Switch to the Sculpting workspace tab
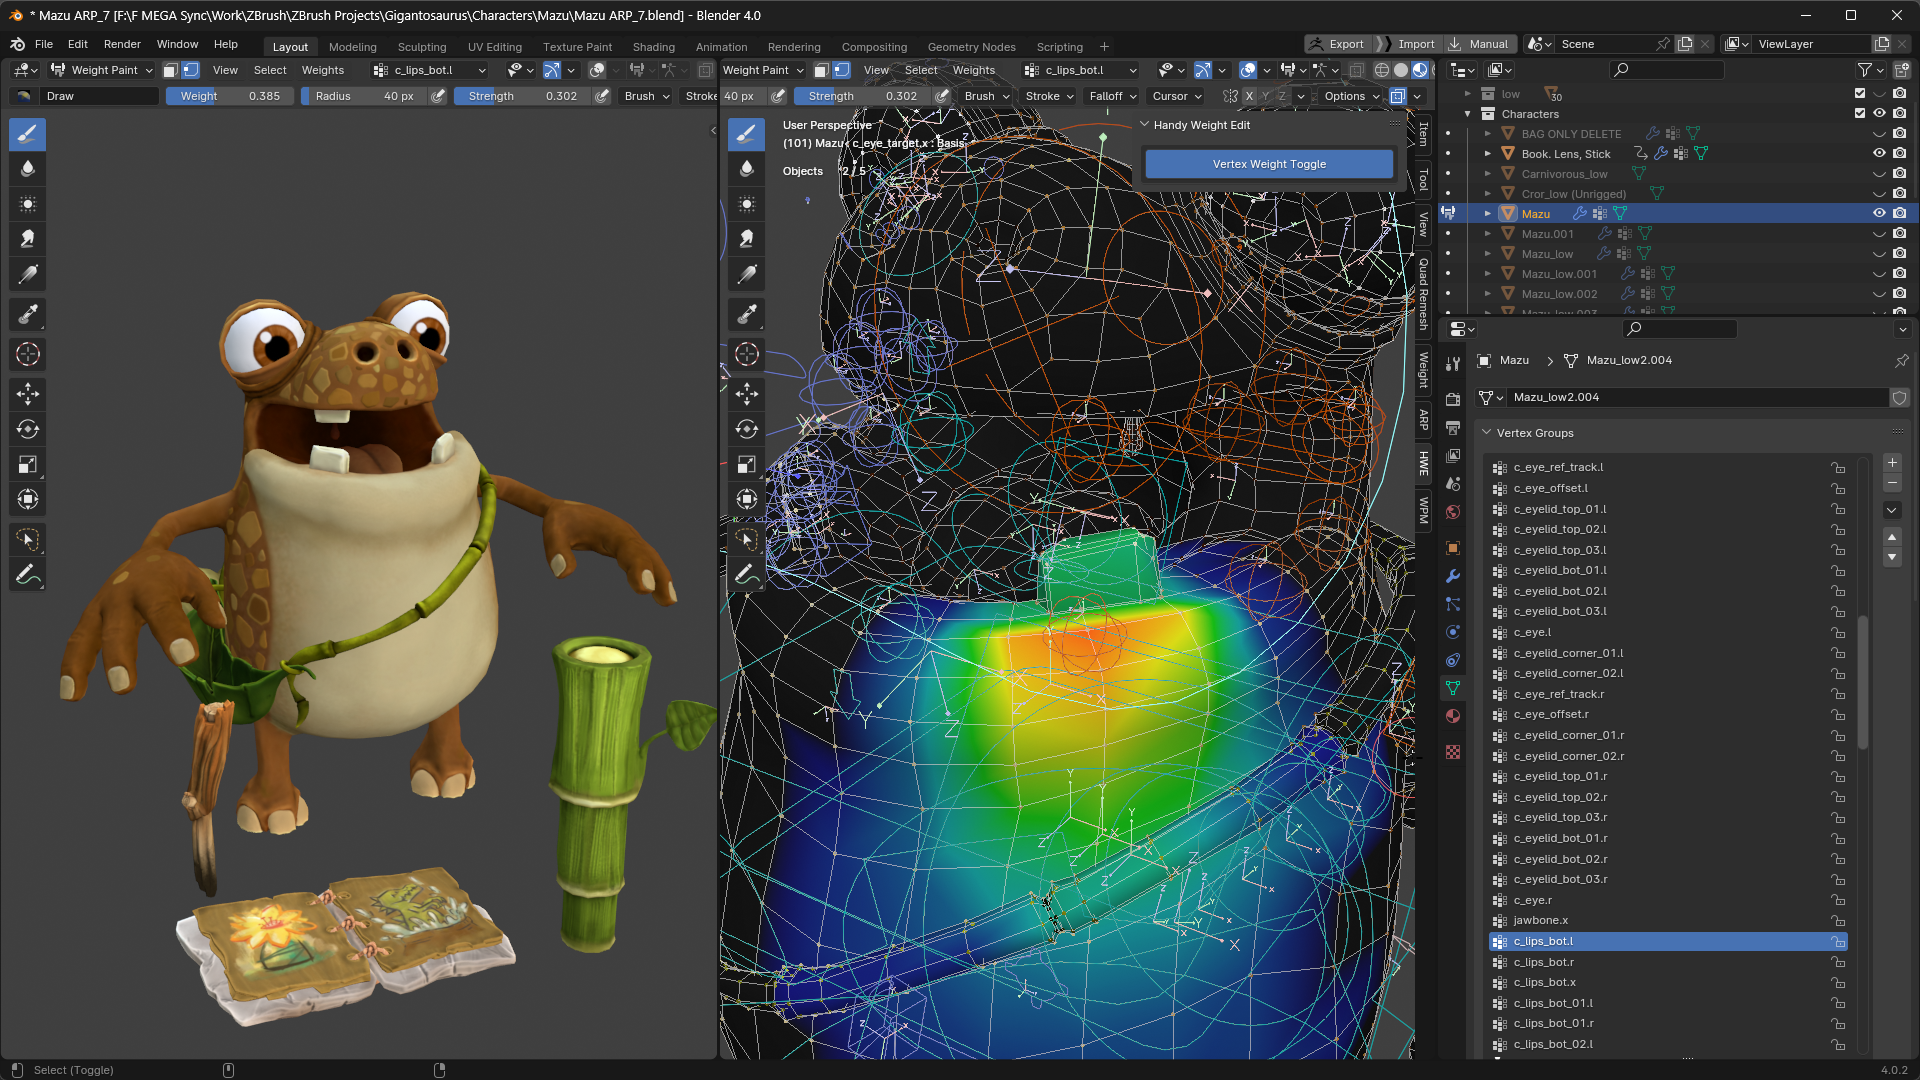Screen dimensions: 1920x1080 click(422, 47)
